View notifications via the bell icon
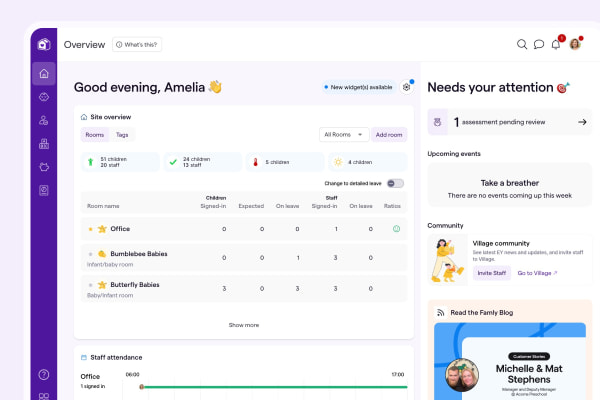Viewport: 600px width, 400px height. 556,44
